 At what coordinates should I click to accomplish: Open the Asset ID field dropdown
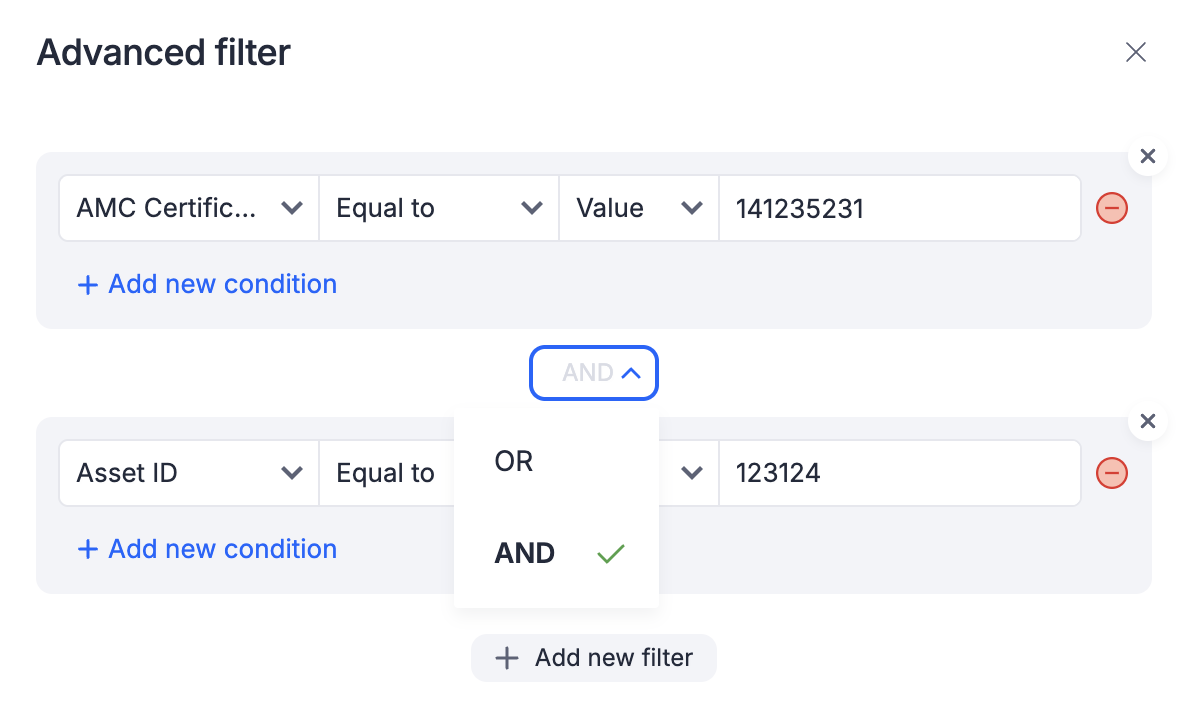[189, 473]
